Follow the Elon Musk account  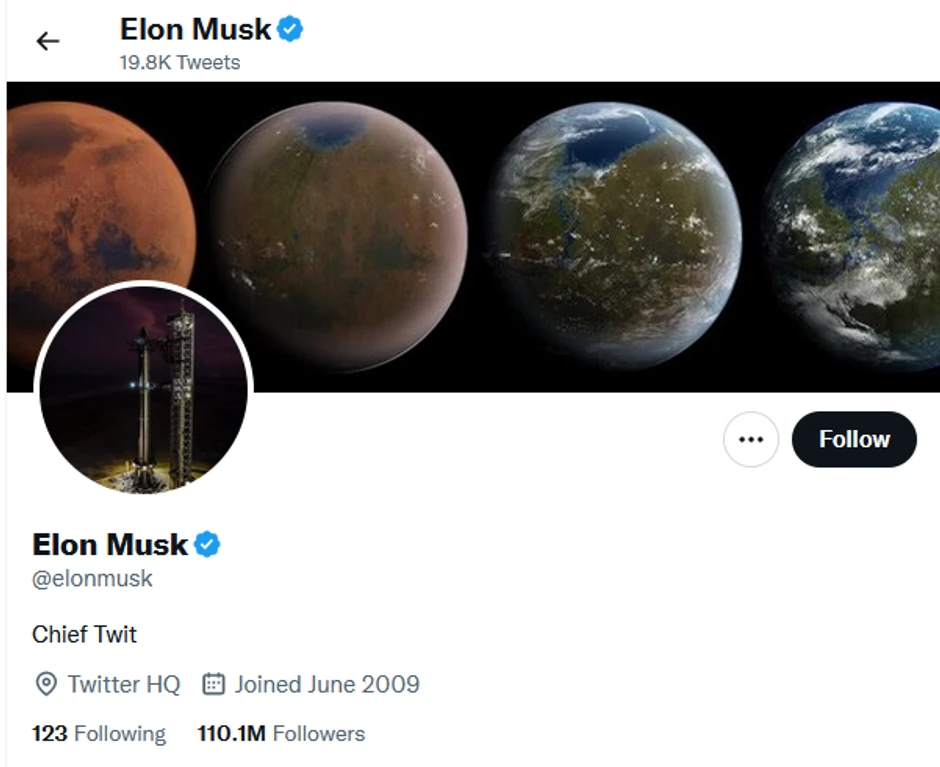[853, 439]
